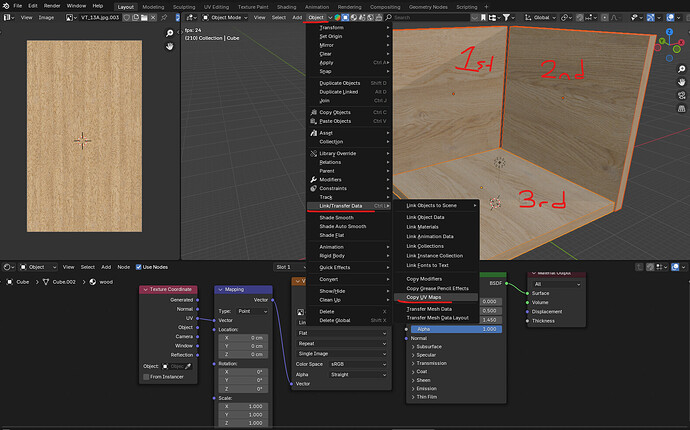
Task: Click the pan hand icon in the image editor
Action: coord(169,46)
